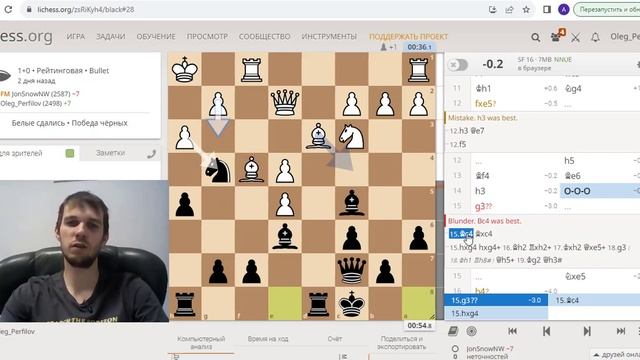Open the FM JonSnowNW (2587) player profile link

coord(40,93)
